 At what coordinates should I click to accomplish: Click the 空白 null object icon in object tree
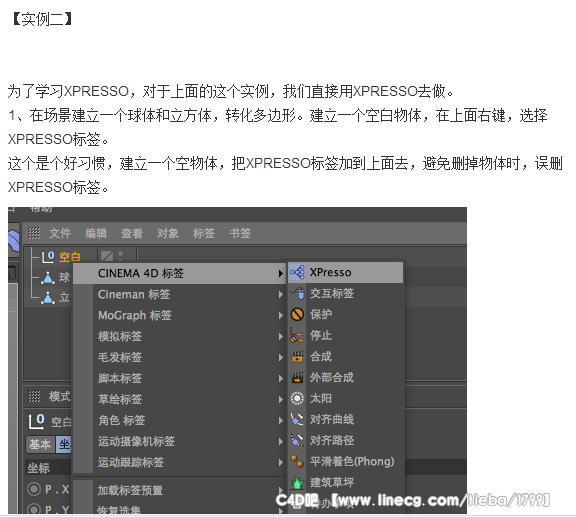click(48, 256)
